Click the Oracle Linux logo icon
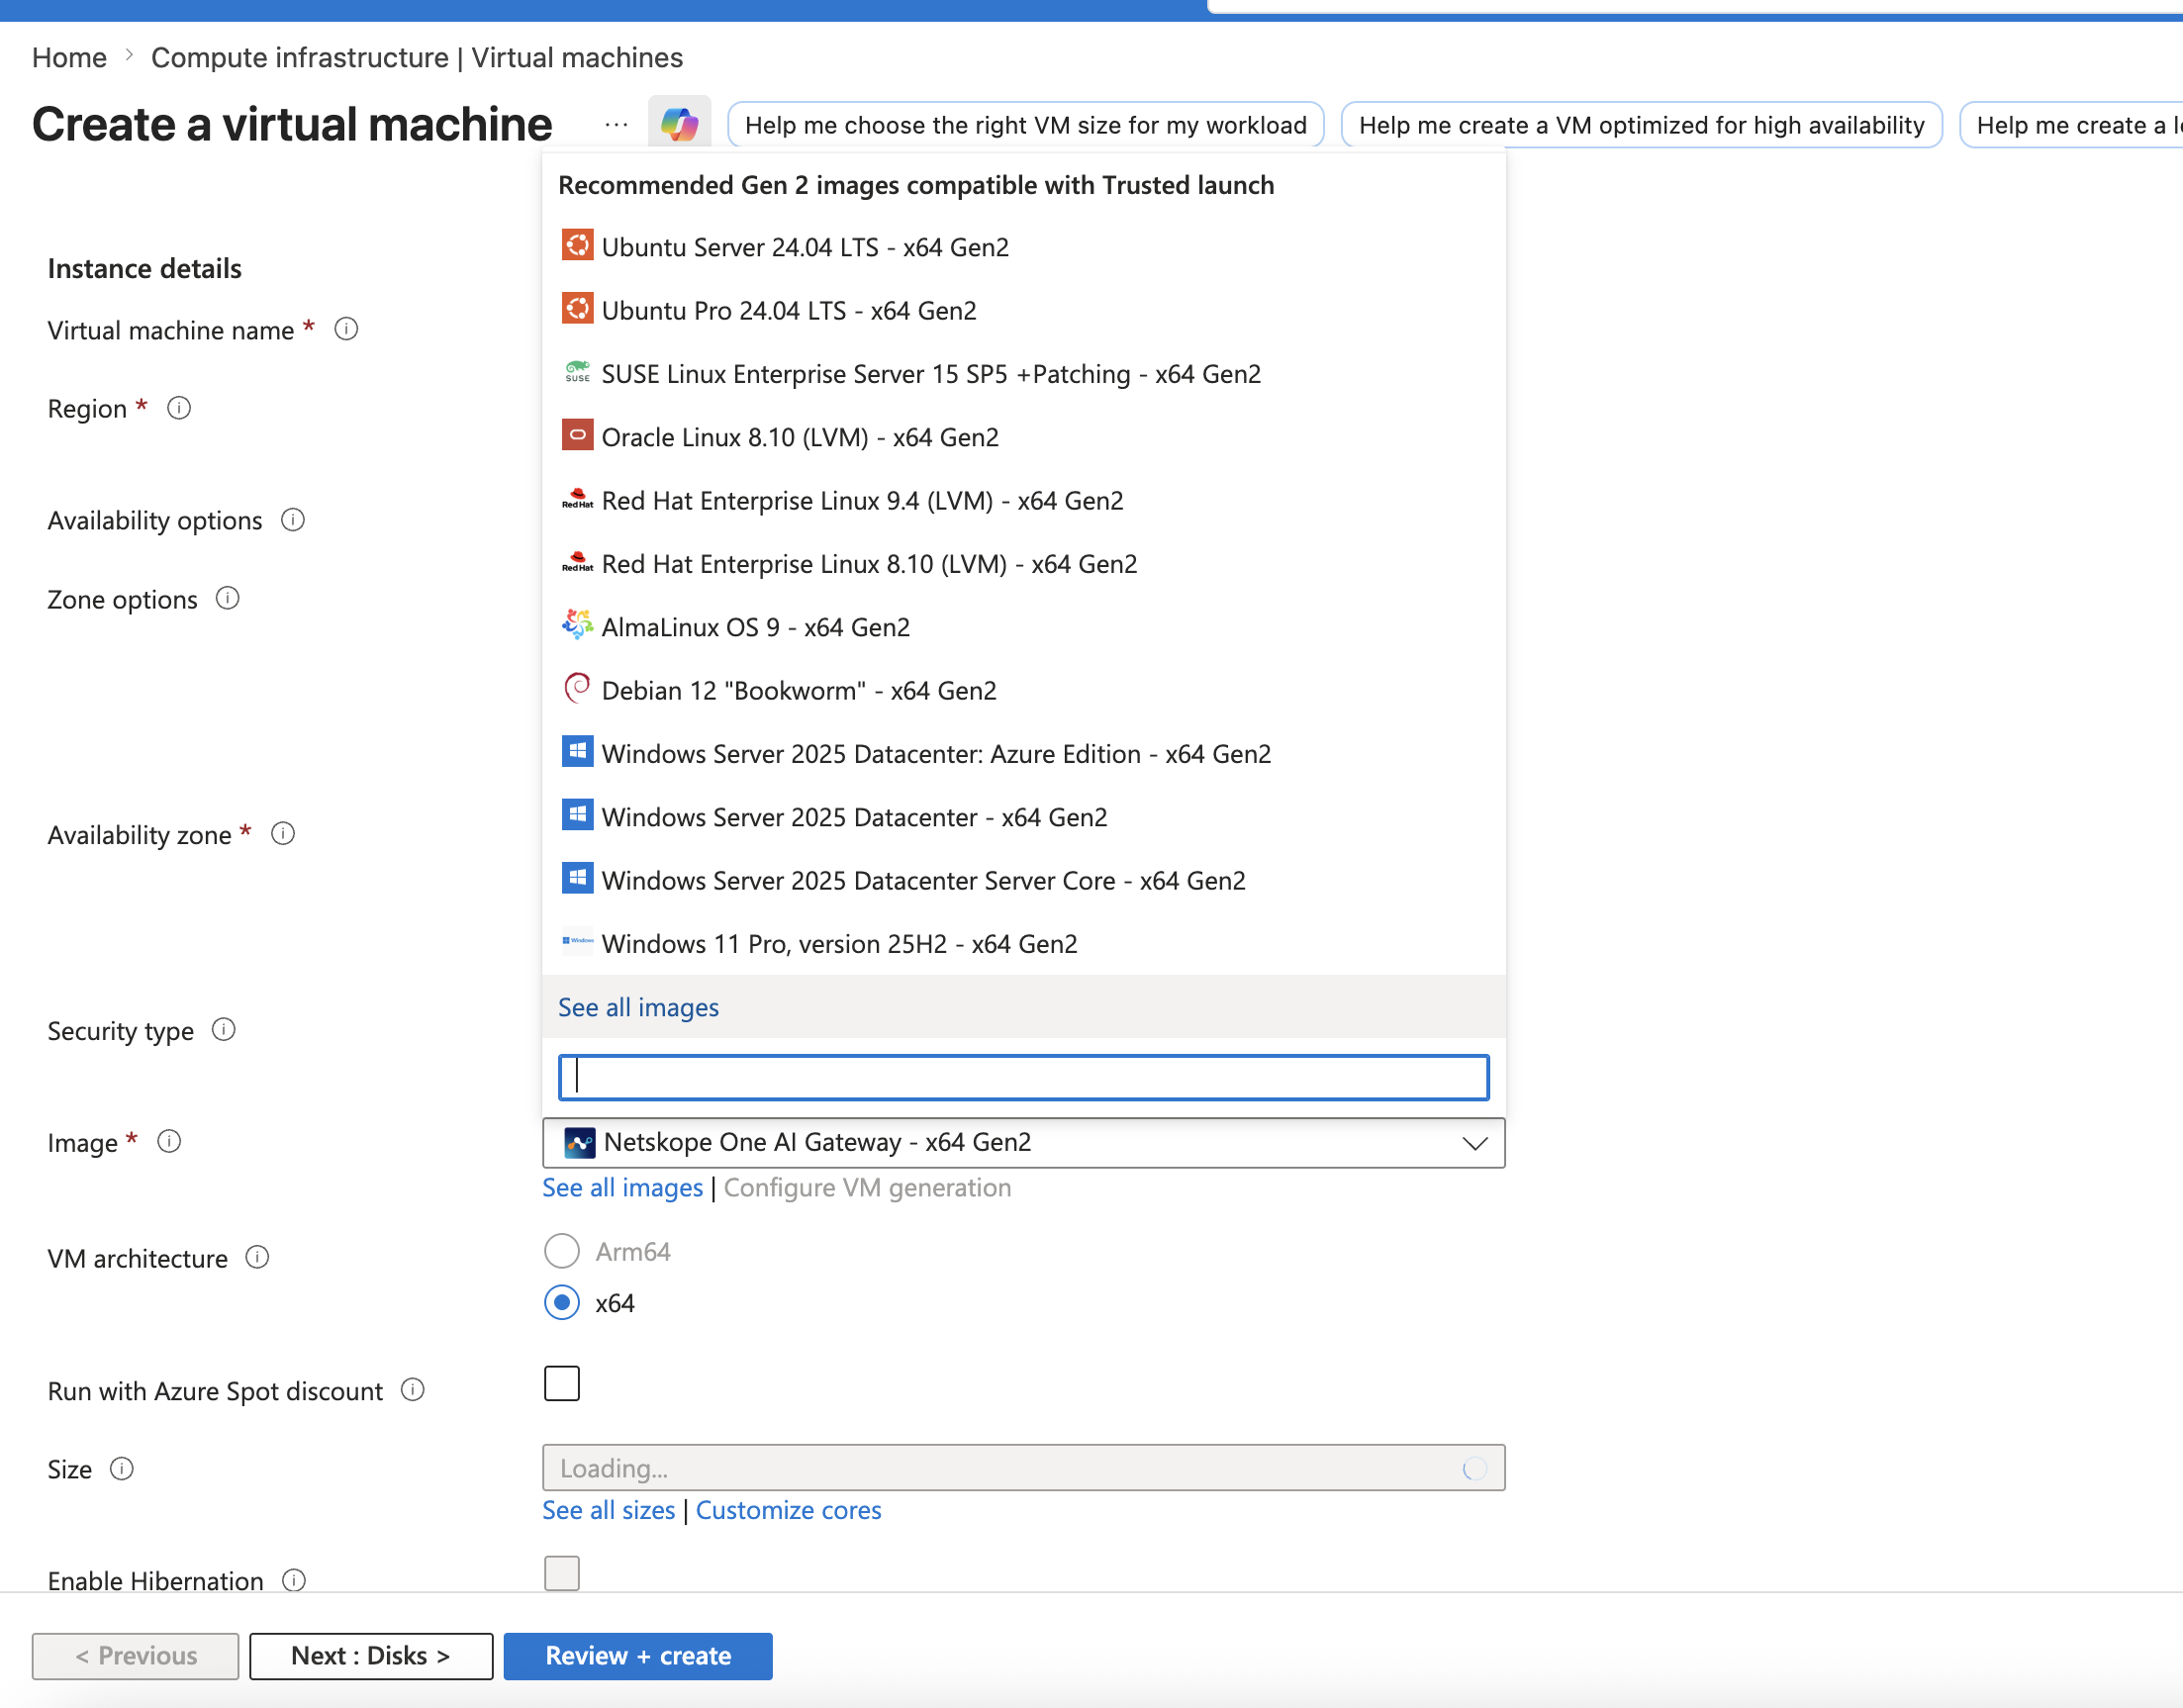2183x1708 pixels. pos(577,435)
